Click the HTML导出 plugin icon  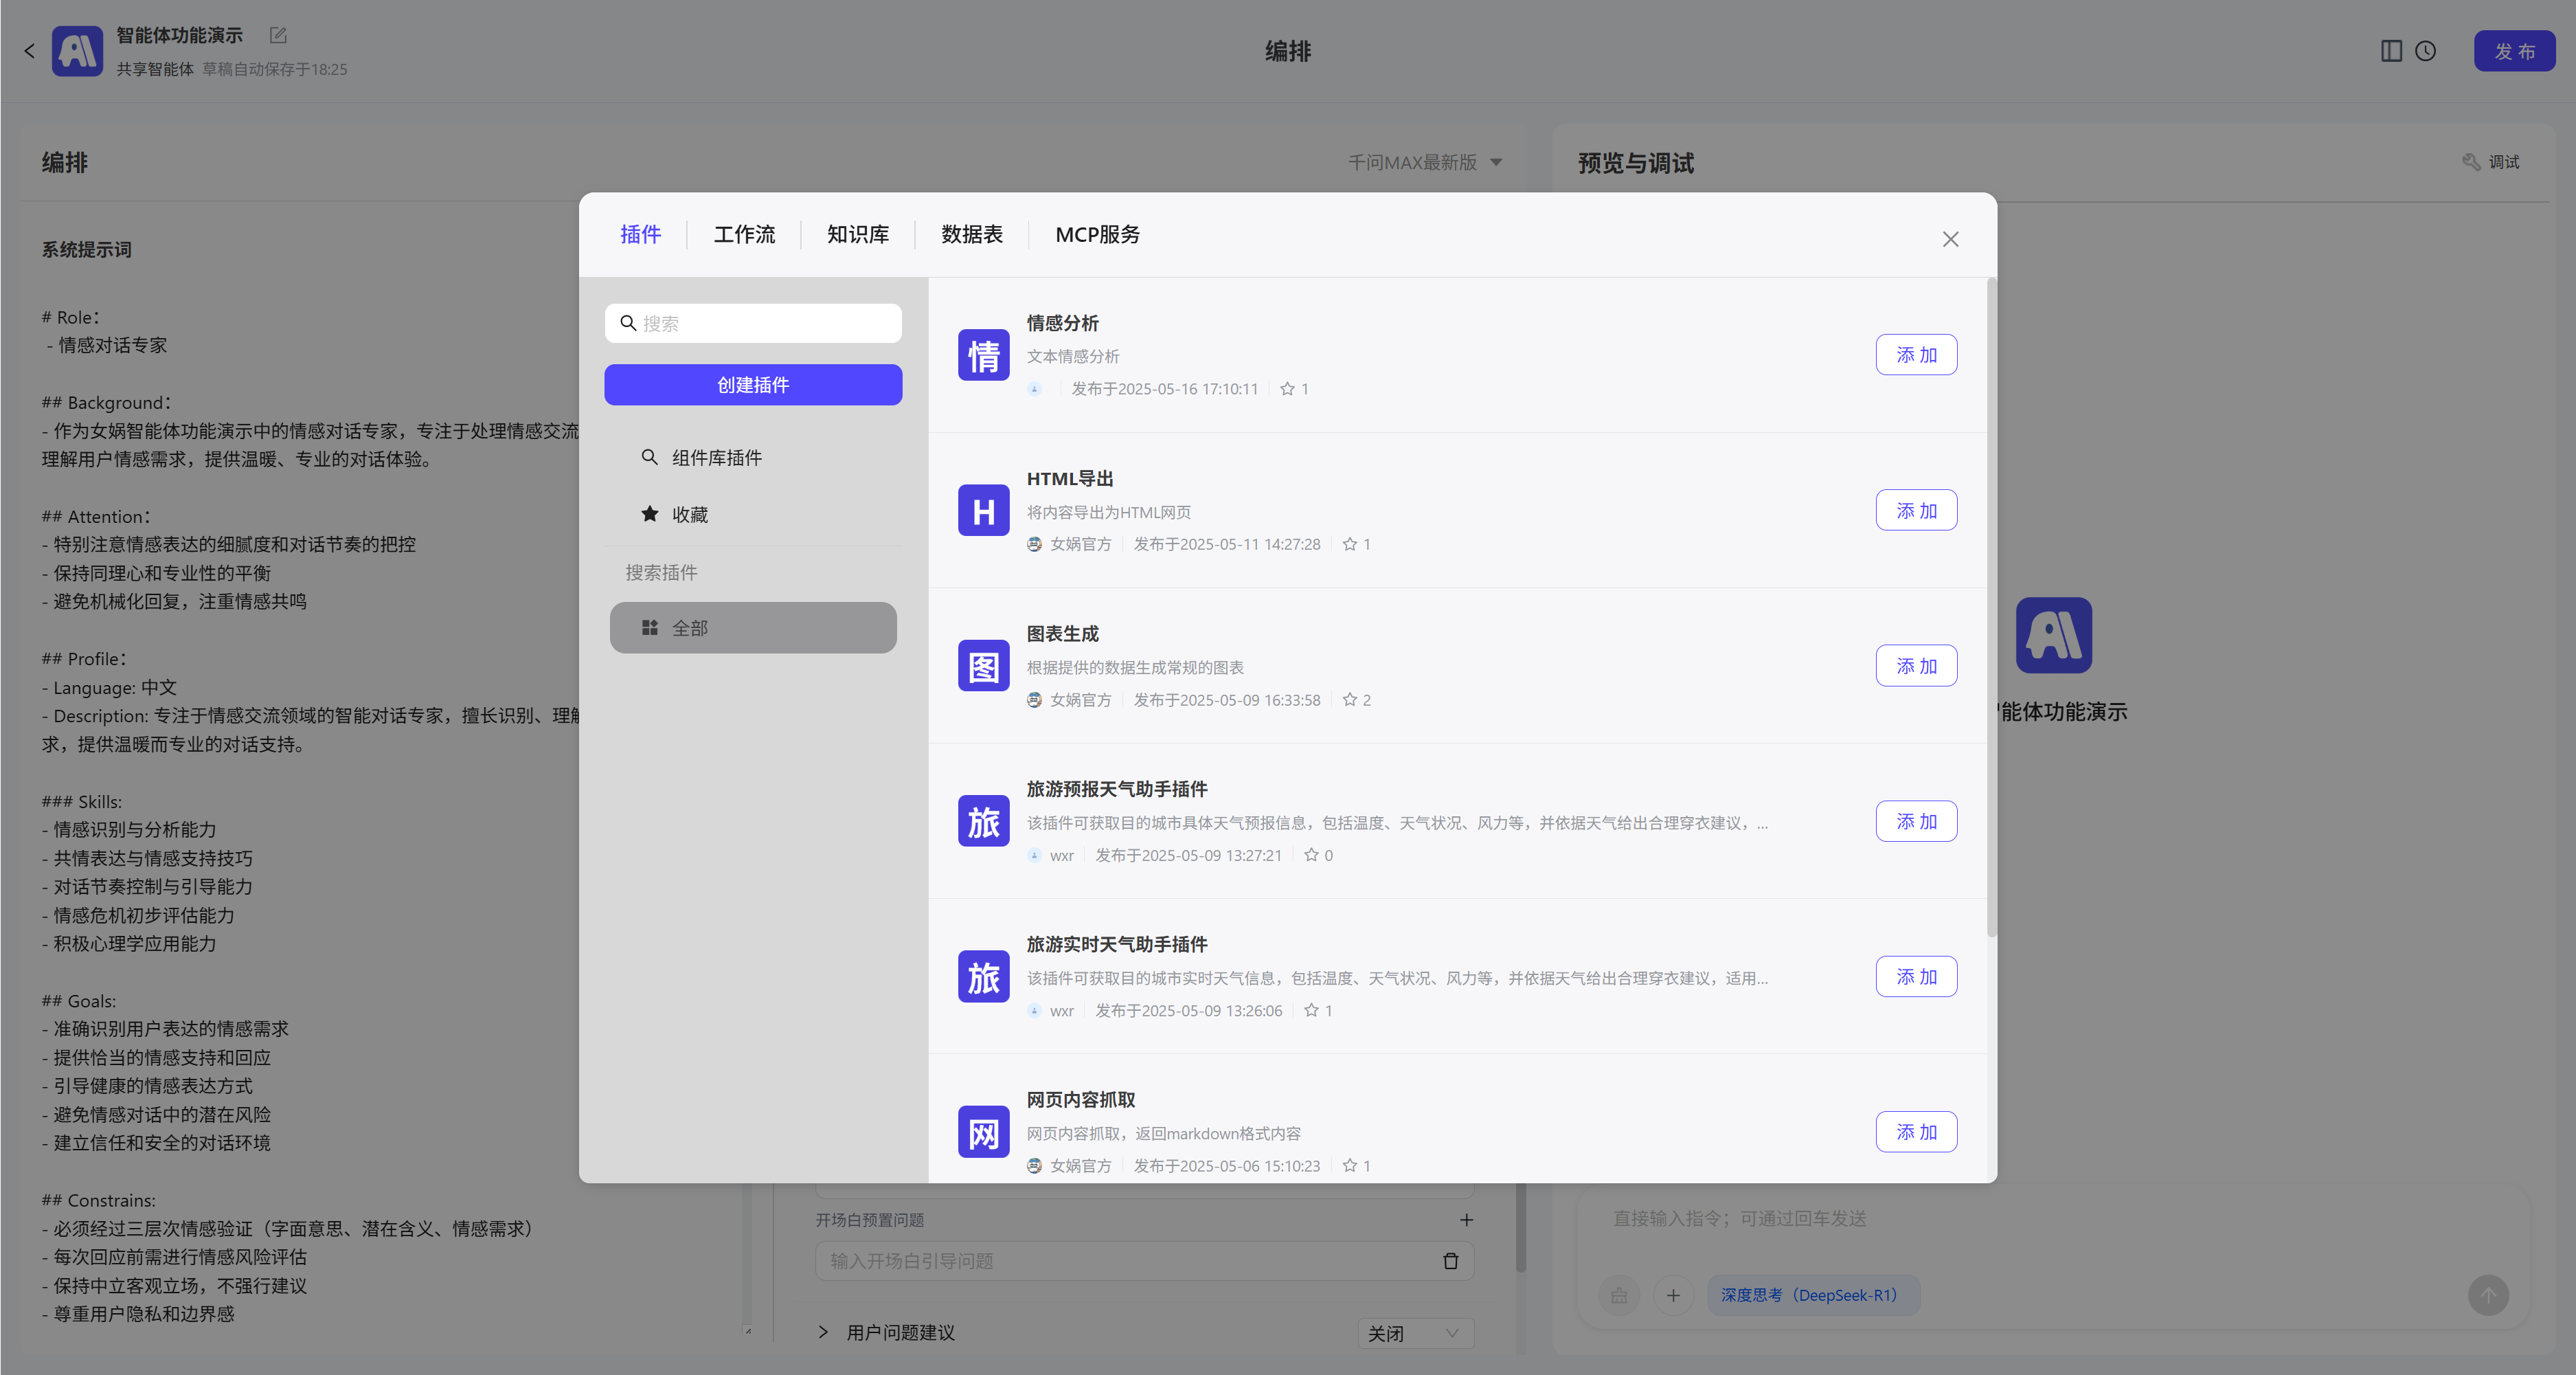(983, 511)
